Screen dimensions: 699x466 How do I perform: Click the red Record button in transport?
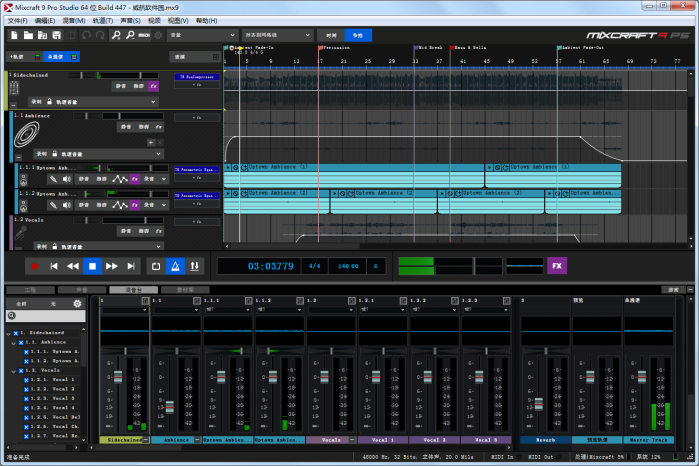(34, 266)
